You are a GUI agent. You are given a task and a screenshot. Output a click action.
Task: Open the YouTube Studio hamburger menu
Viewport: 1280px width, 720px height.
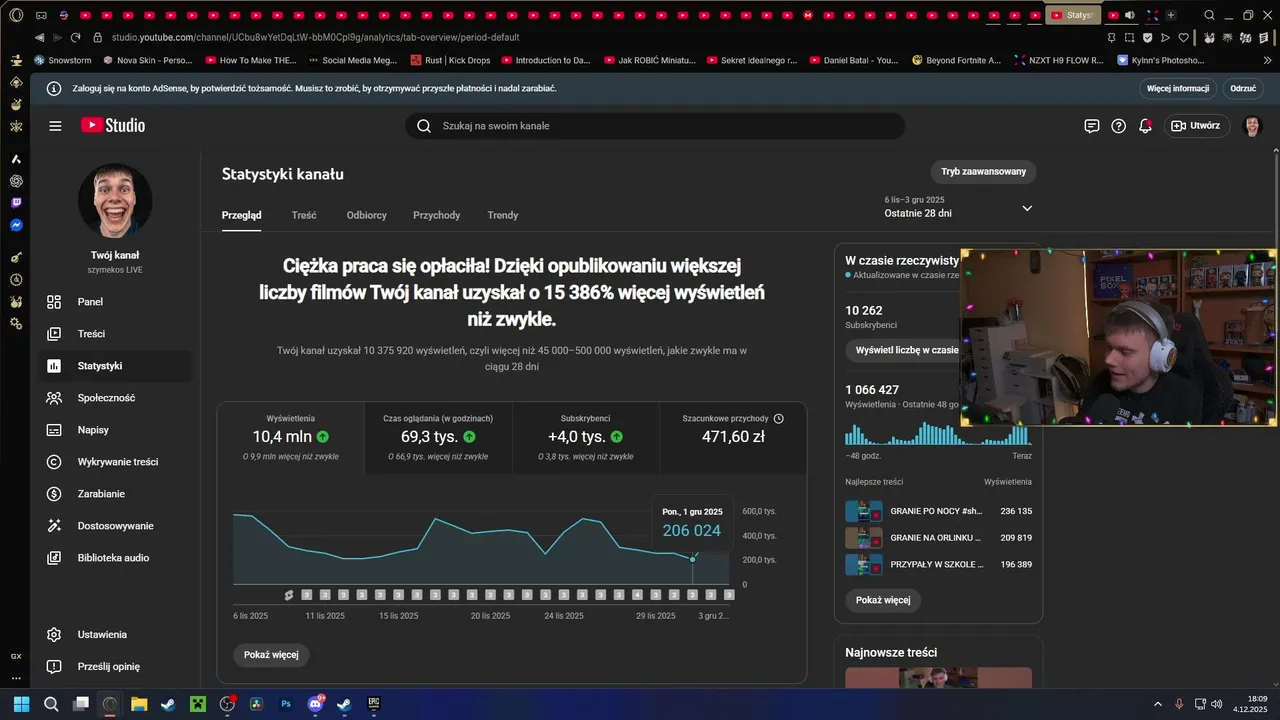click(55, 126)
